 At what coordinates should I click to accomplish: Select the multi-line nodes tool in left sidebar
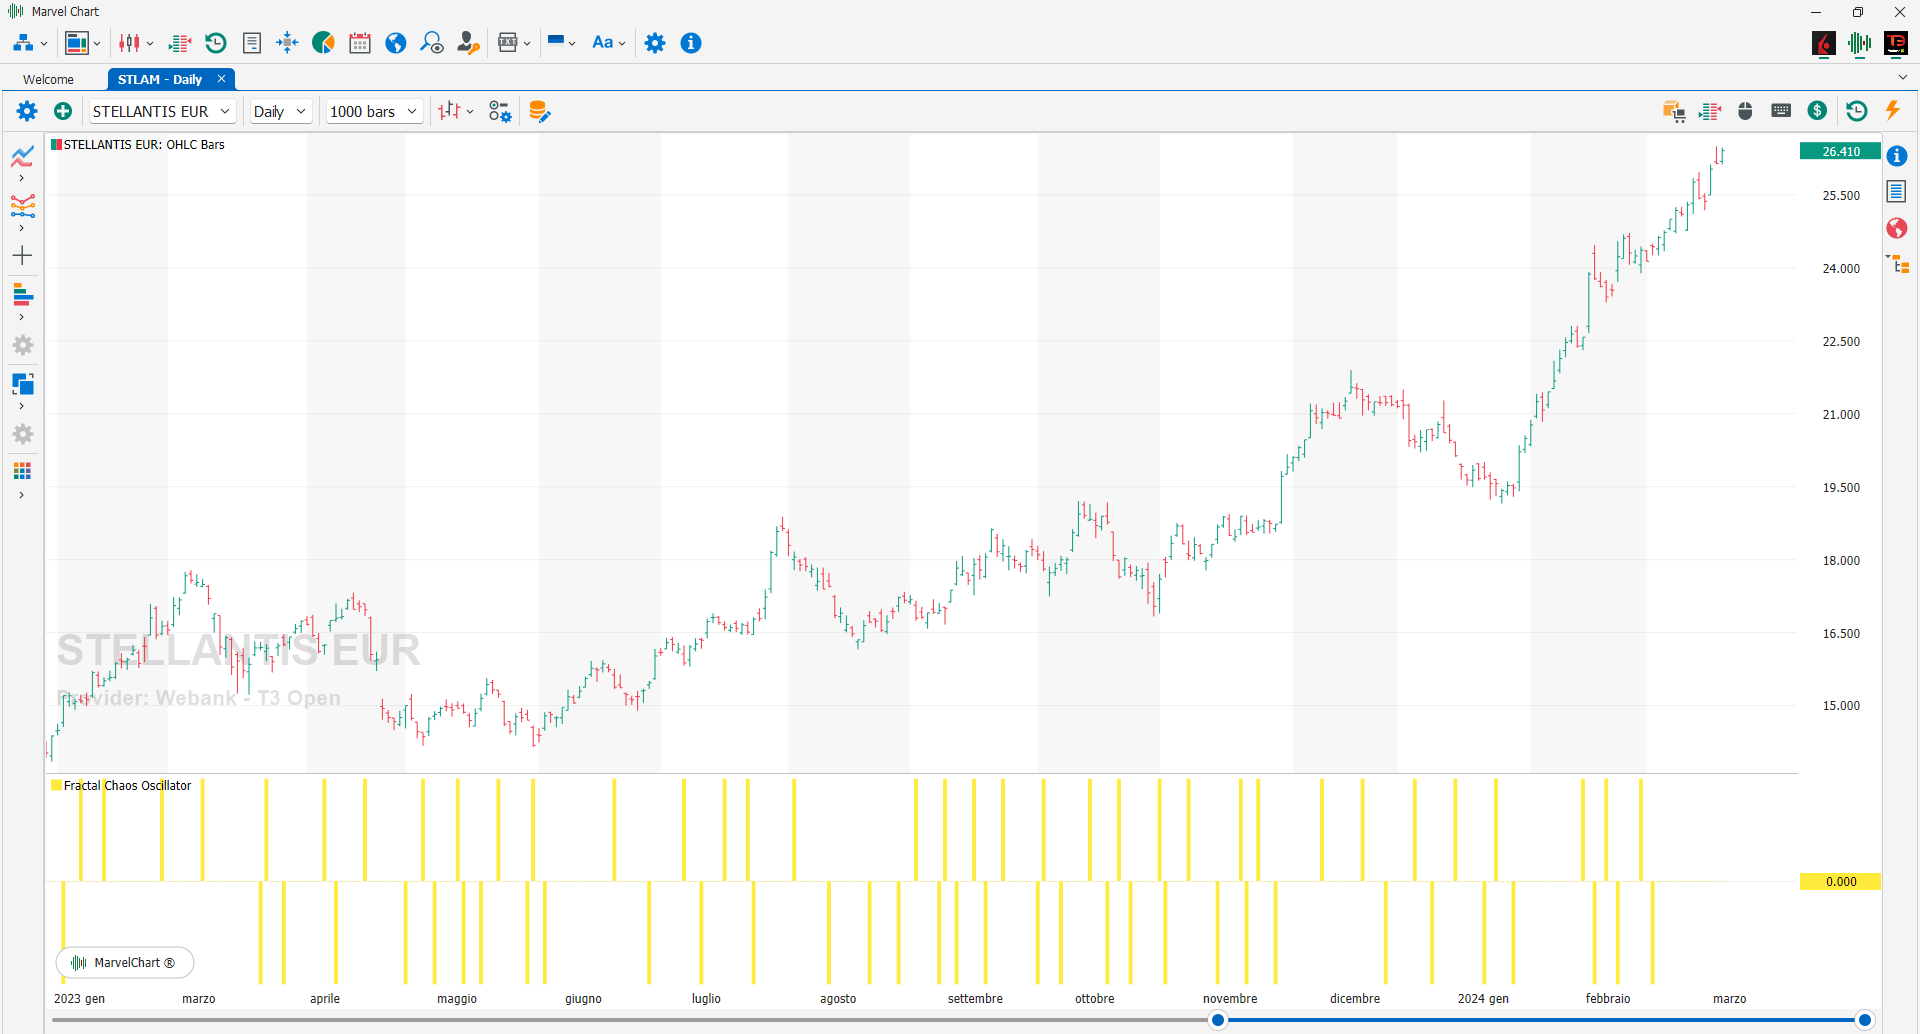(x=23, y=206)
